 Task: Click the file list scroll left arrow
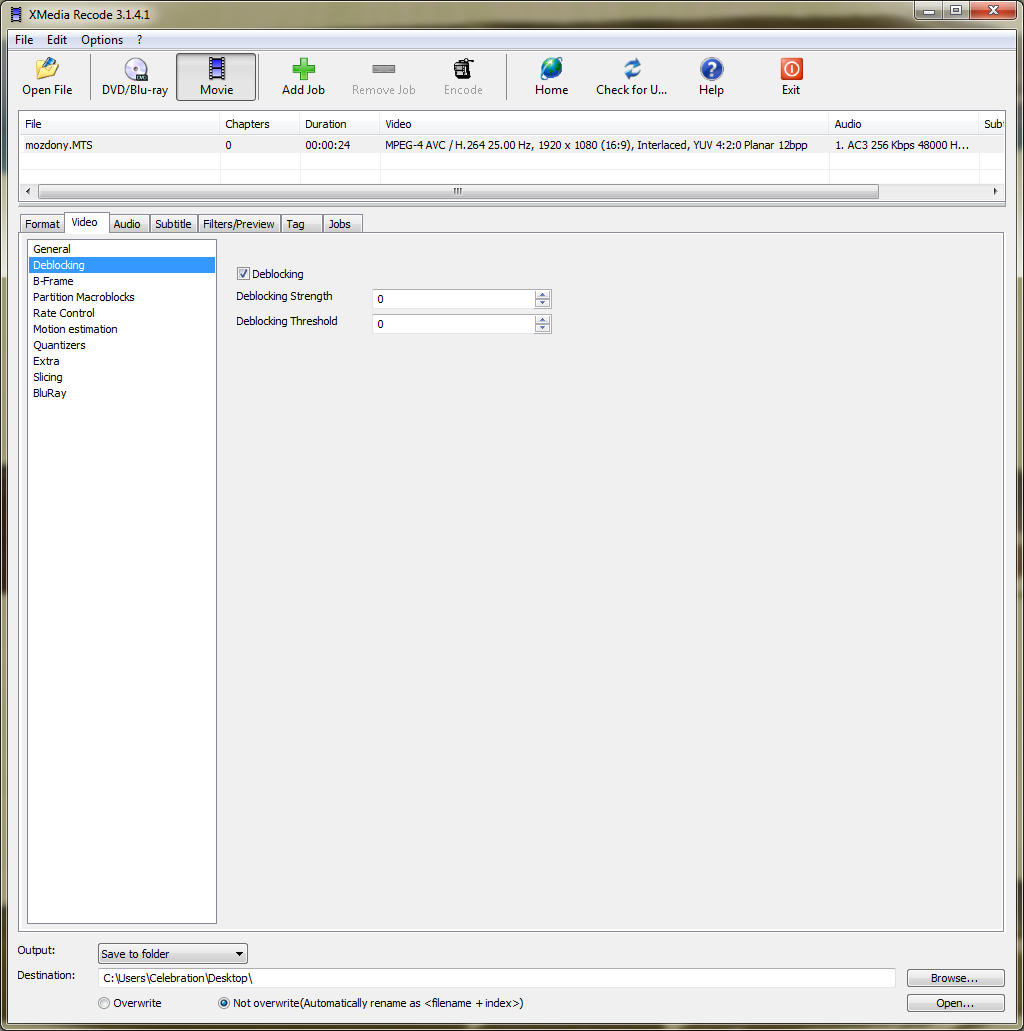[28, 191]
